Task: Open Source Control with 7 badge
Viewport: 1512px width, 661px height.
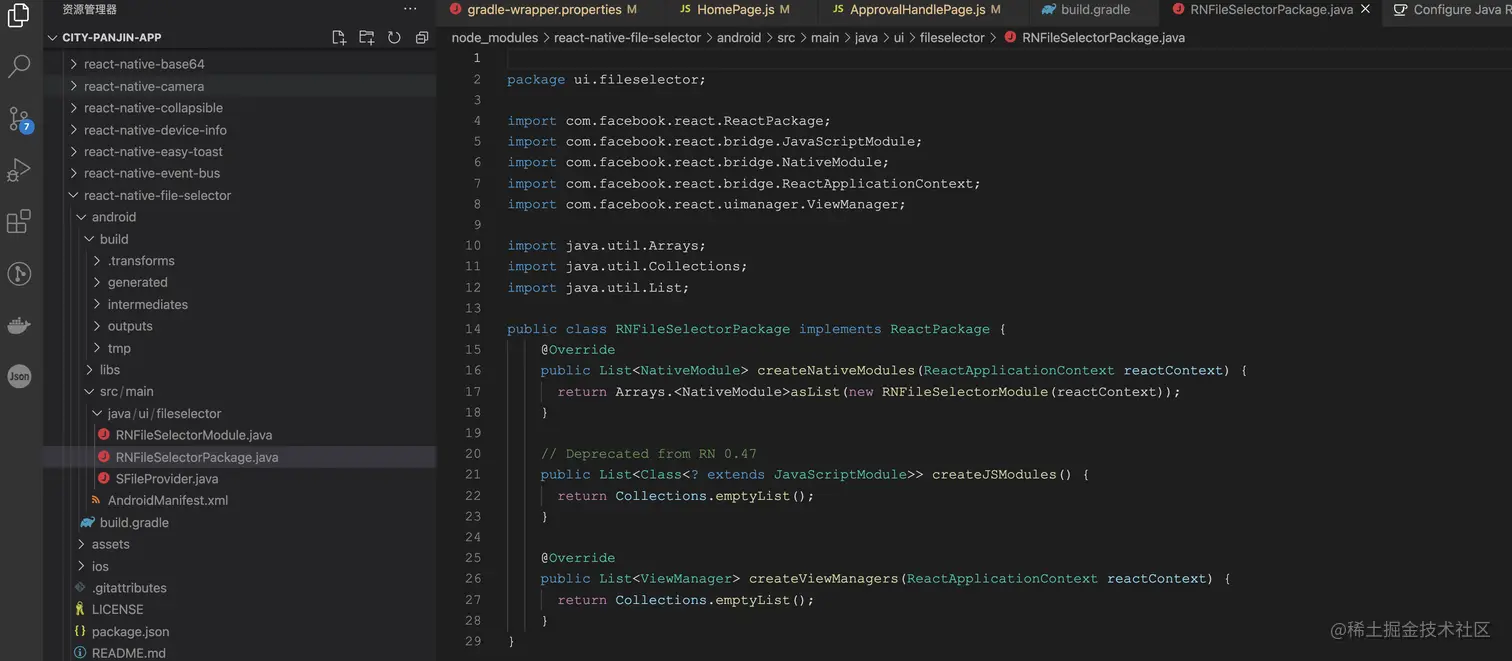Action: pos(19,119)
